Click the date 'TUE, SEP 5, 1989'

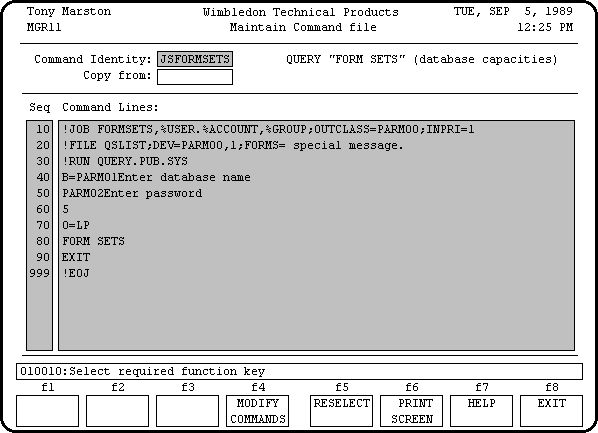click(x=513, y=11)
